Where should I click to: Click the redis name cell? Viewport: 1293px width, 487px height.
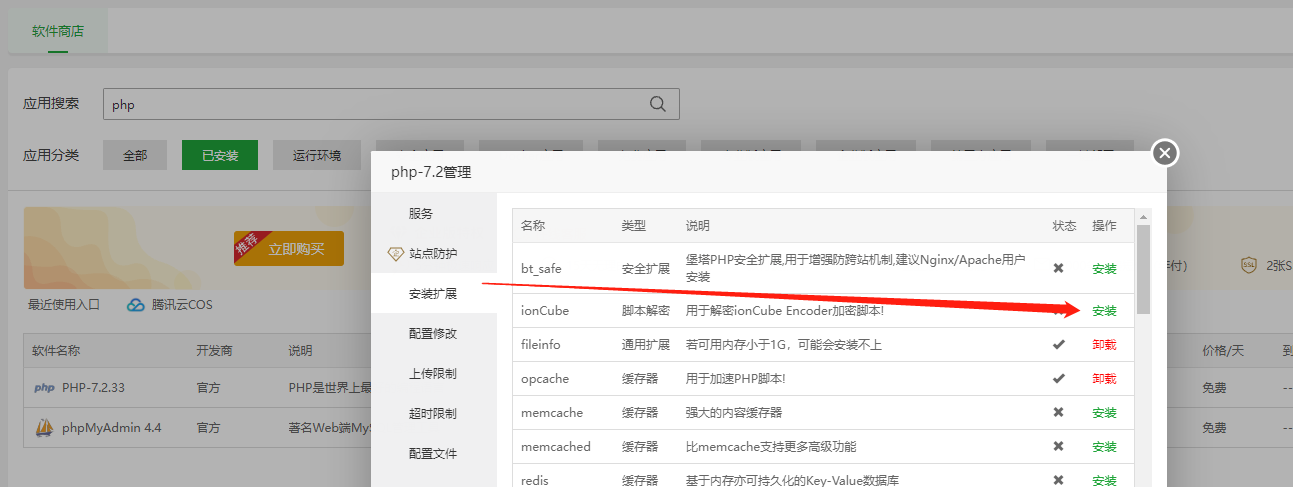coord(535,481)
